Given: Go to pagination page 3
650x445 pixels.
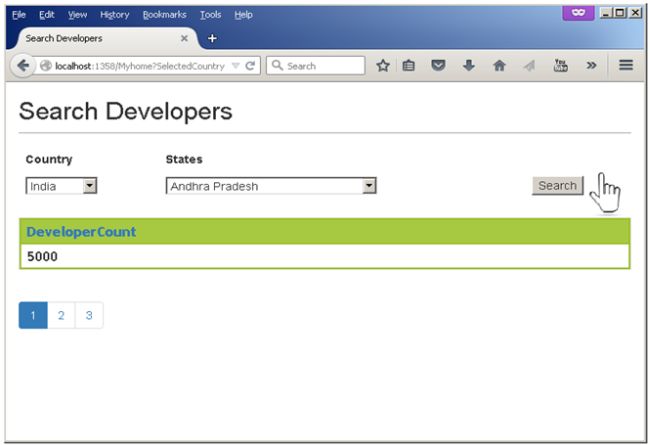Looking at the screenshot, I should [89, 315].
